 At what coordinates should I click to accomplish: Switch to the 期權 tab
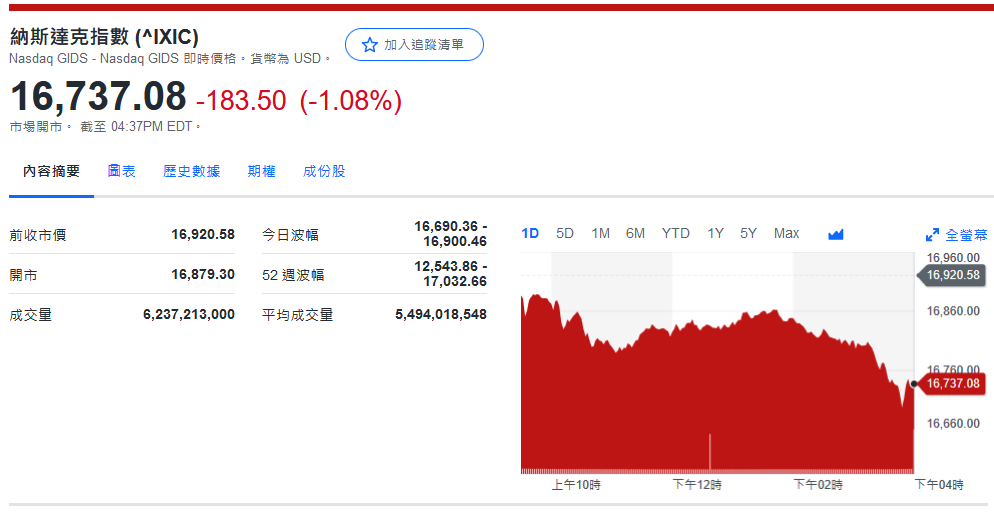click(261, 171)
